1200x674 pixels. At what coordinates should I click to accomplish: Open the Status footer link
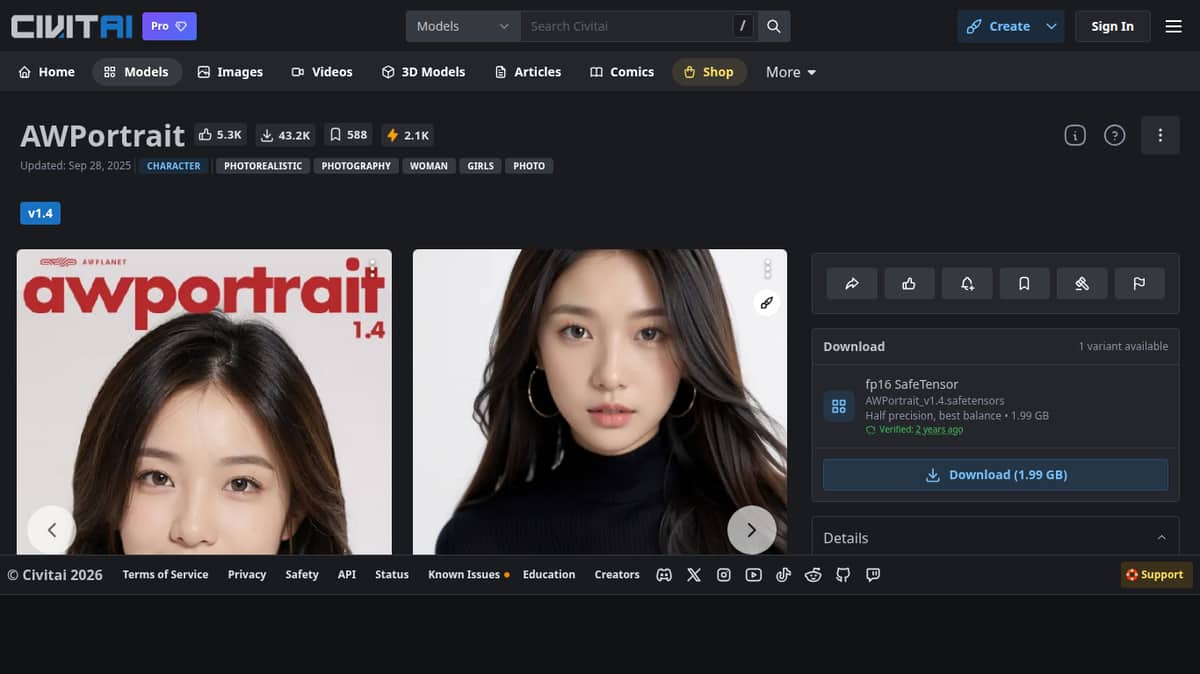pyautogui.click(x=392, y=575)
